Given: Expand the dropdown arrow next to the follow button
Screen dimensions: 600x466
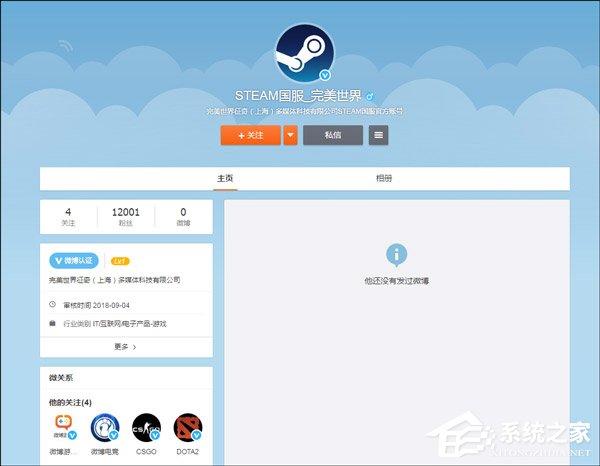Looking at the screenshot, I should (x=290, y=135).
